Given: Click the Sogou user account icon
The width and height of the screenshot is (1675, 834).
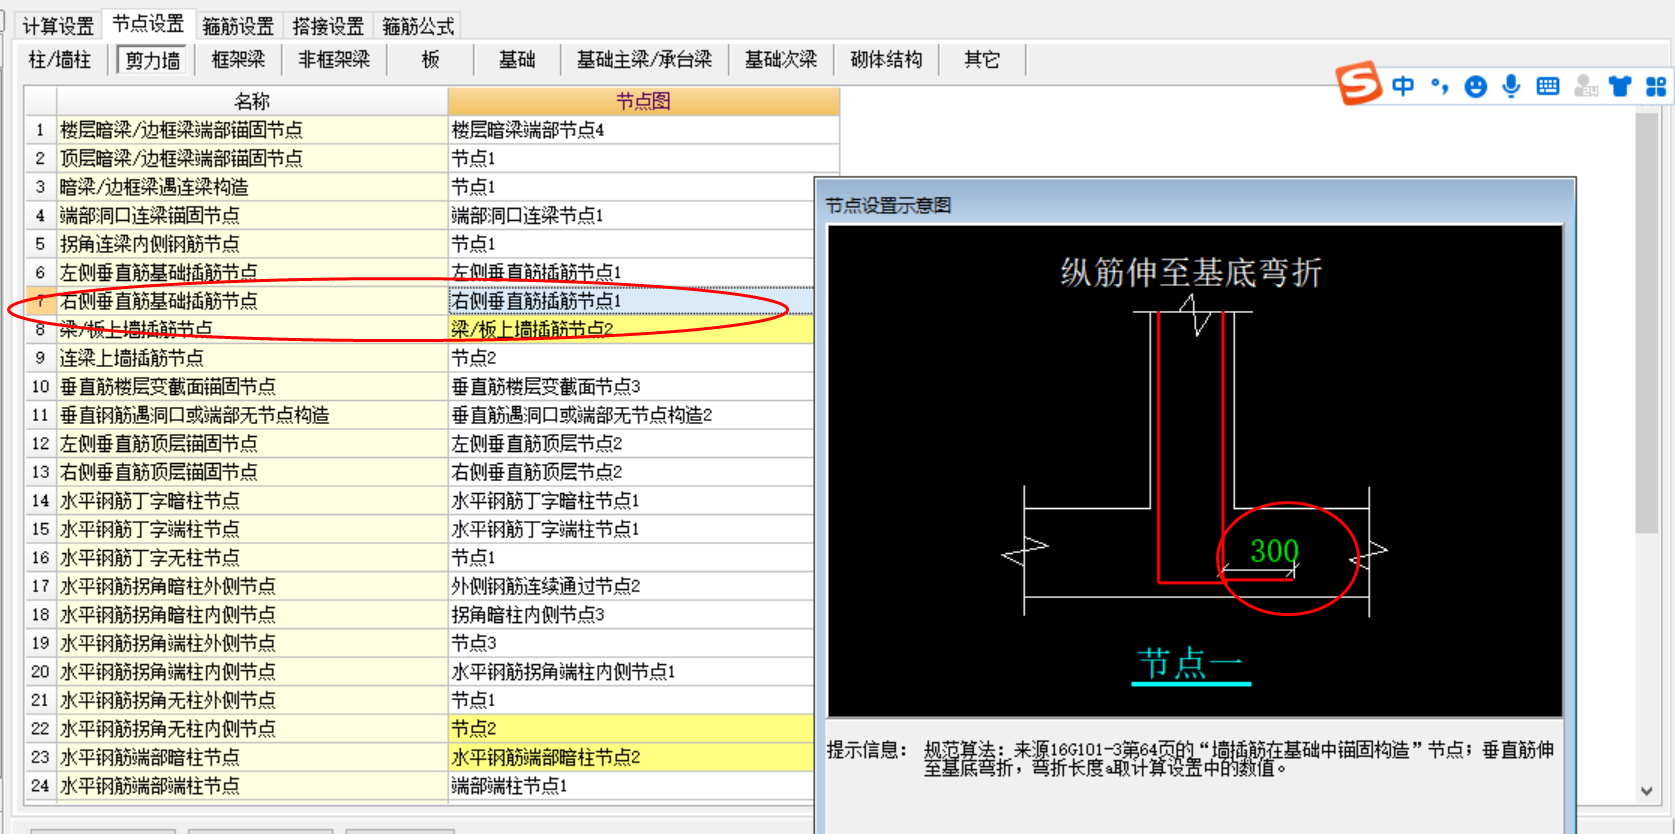Looking at the screenshot, I should click(1585, 87).
